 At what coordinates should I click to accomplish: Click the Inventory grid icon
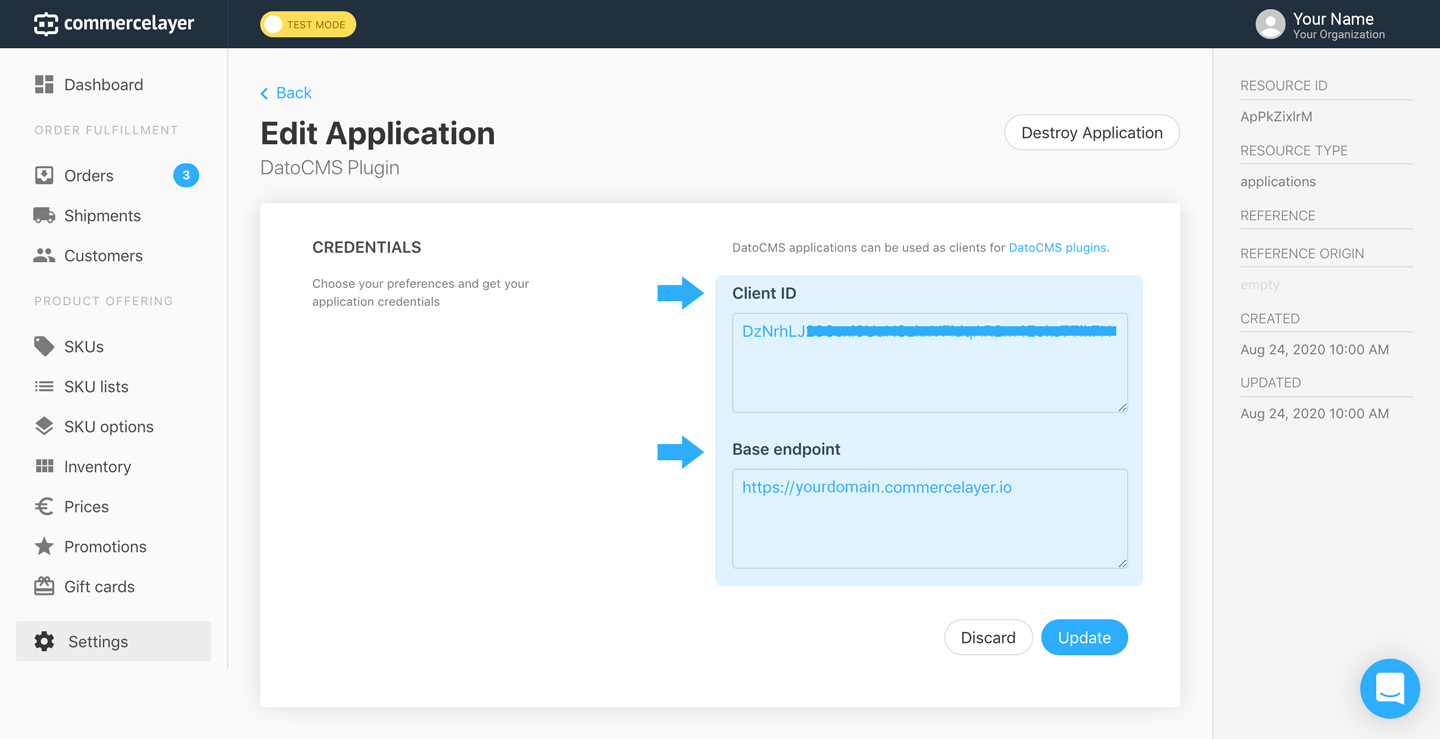[x=44, y=466]
